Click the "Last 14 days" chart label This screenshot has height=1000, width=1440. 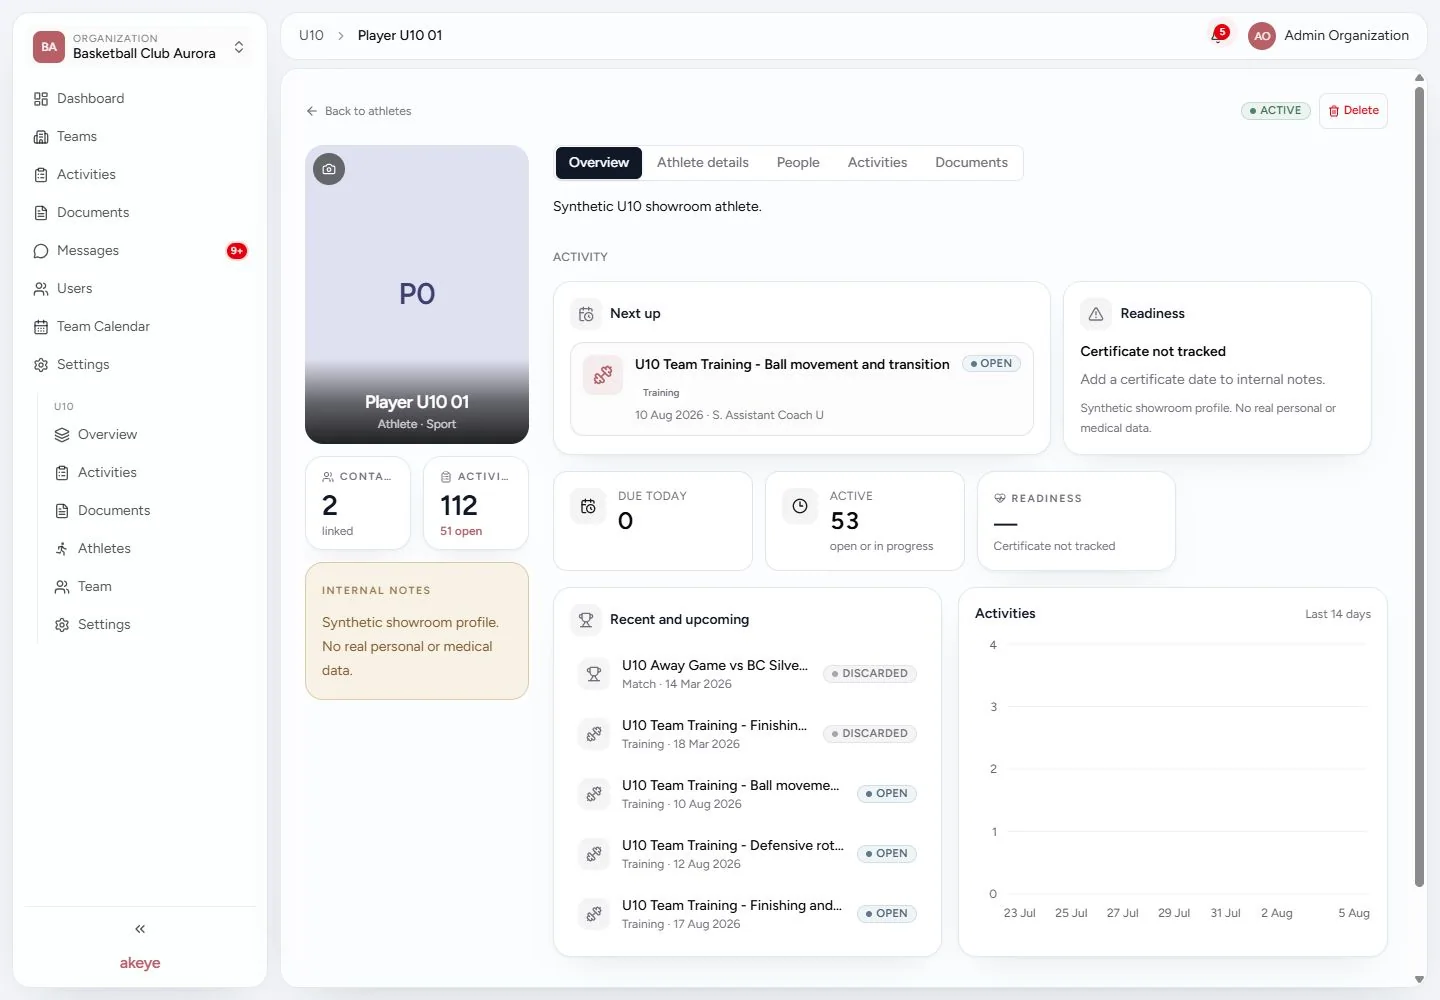pyautogui.click(x=1338, y=615)
